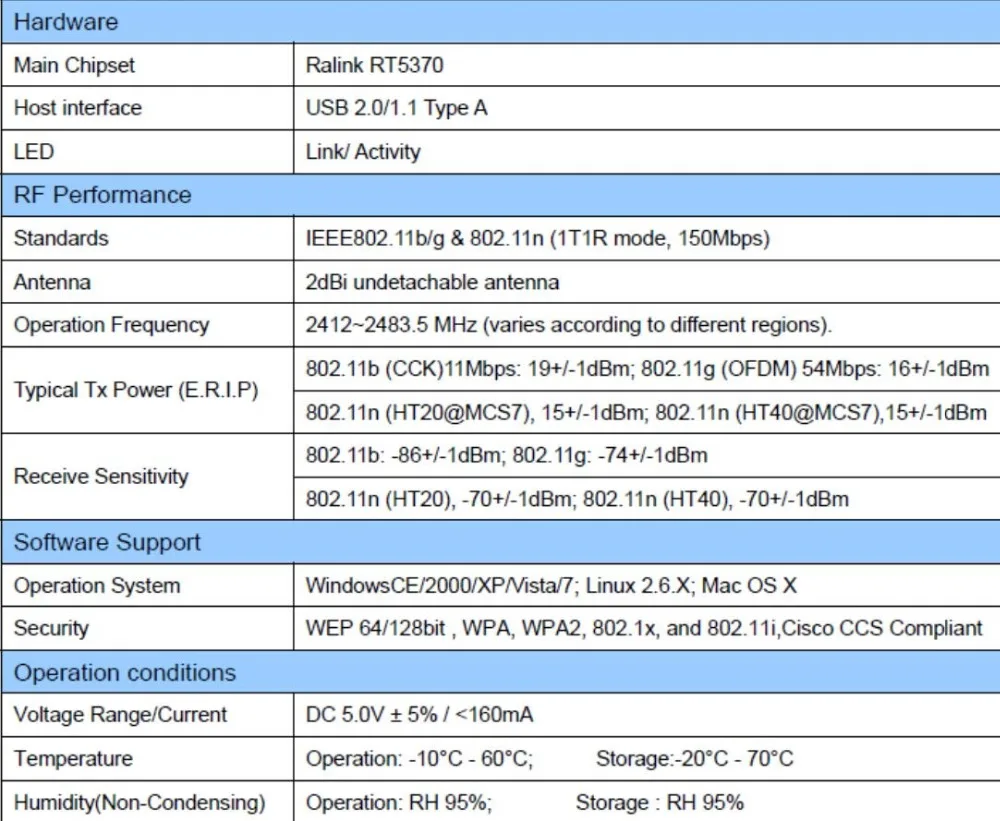Viewport: 1000px width, 821px height.
Task: Click the 2412~2483.5 MHz frequency value
Action: pos(568,325)
